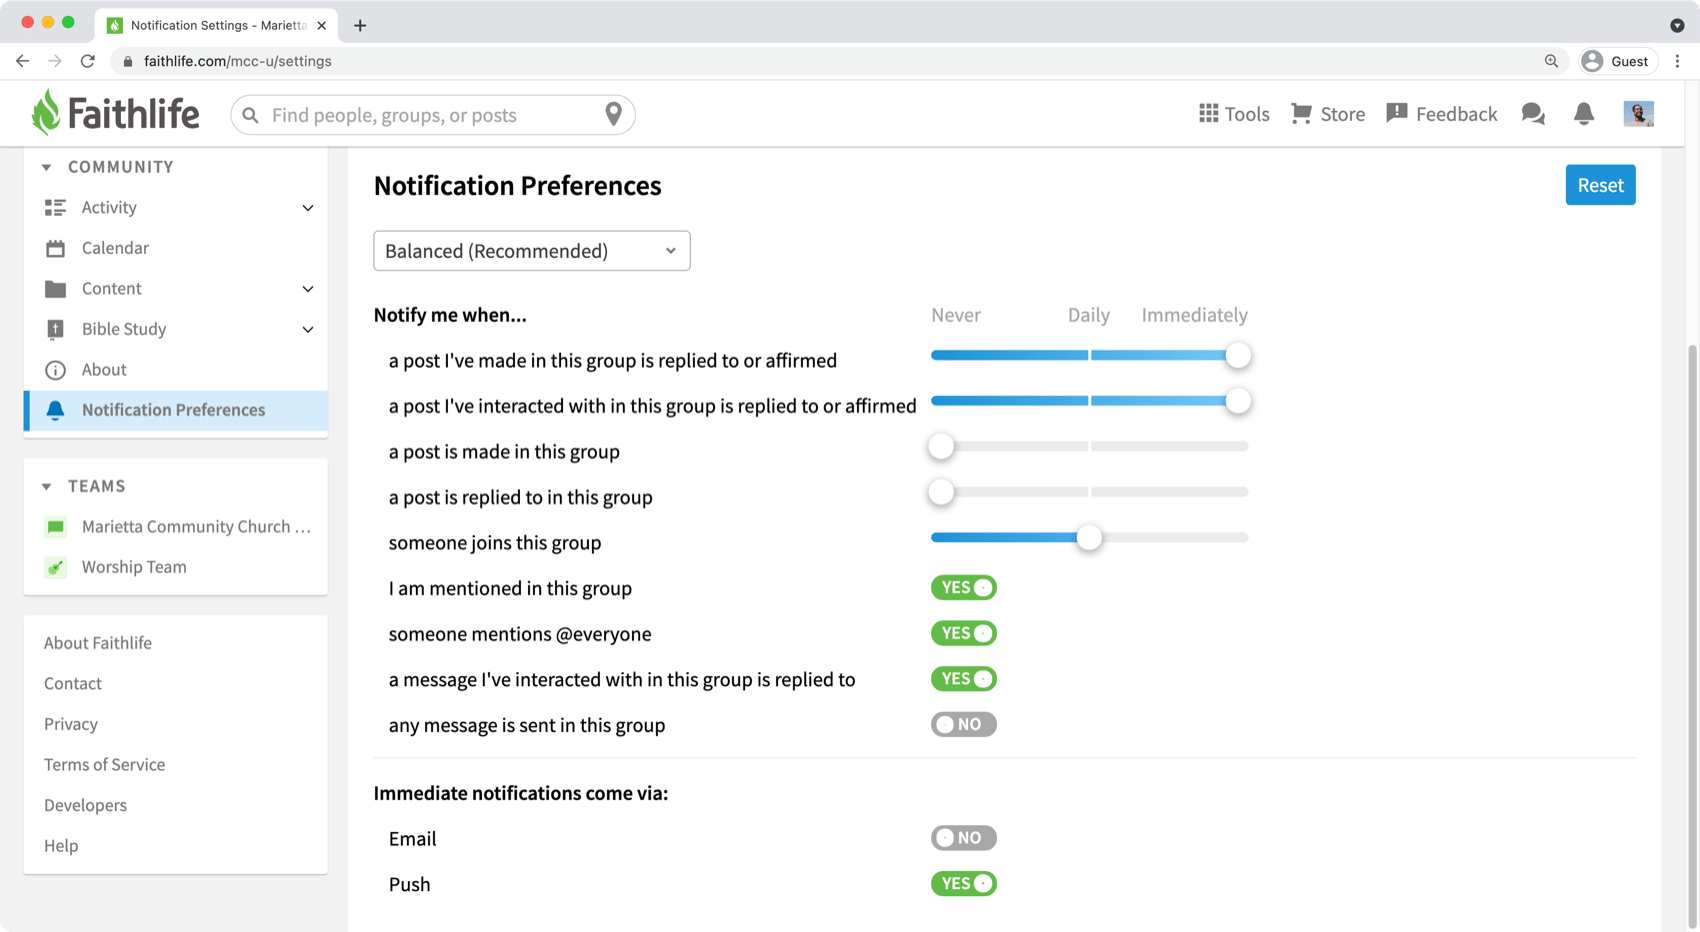Open the Tools grid icon
The height and width of the screenshot is (932, 1700).
pos(1209,113)
